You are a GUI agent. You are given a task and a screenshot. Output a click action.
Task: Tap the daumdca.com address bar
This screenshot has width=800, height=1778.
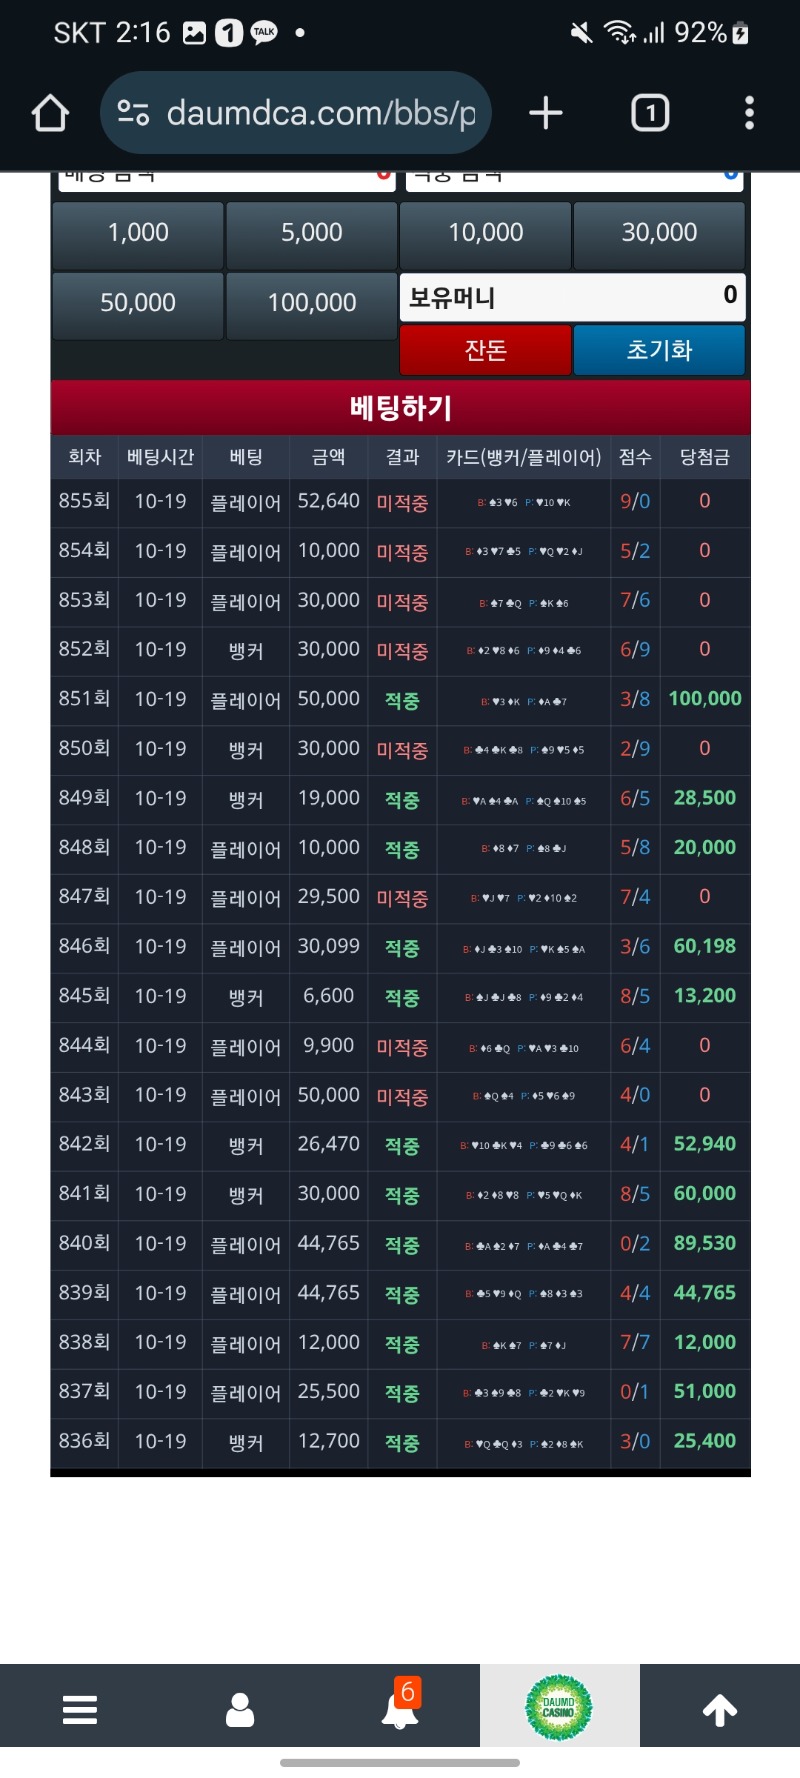click(320, 113)
